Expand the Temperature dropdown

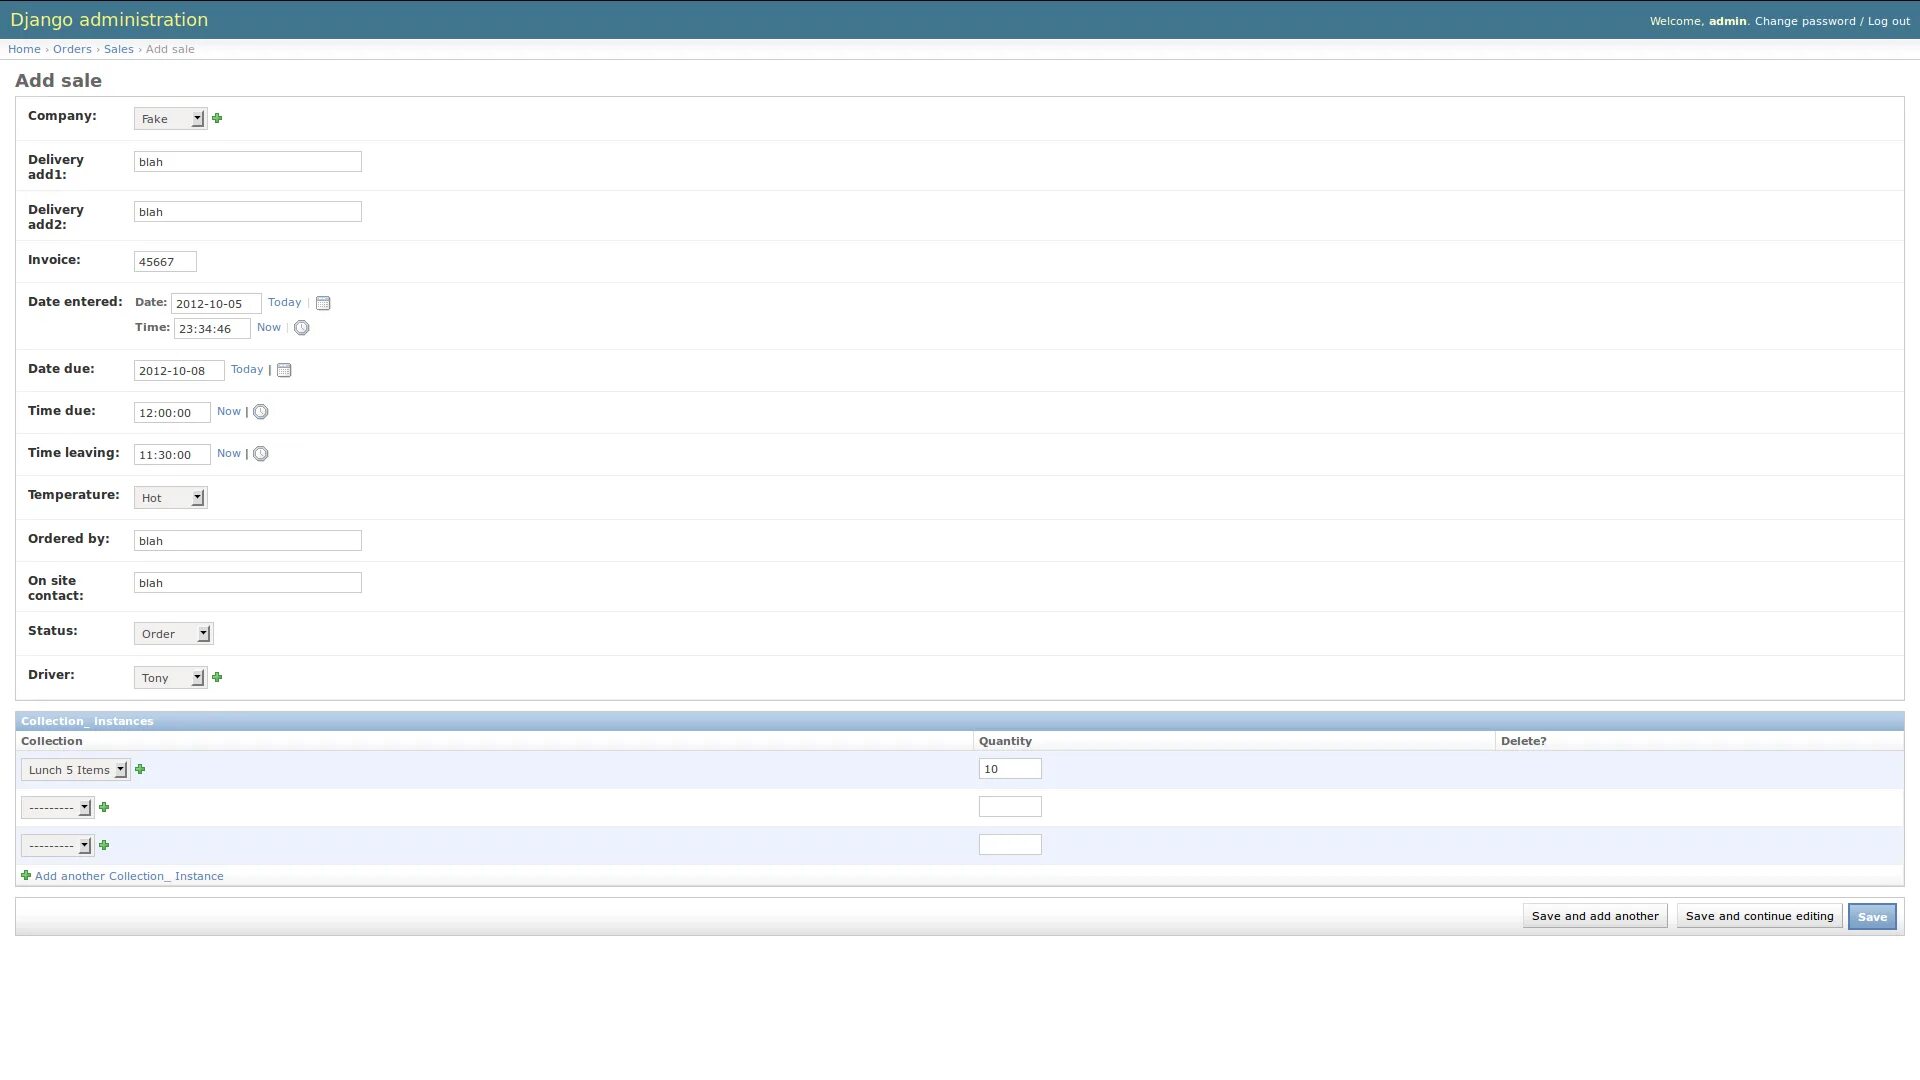[170, 498]
